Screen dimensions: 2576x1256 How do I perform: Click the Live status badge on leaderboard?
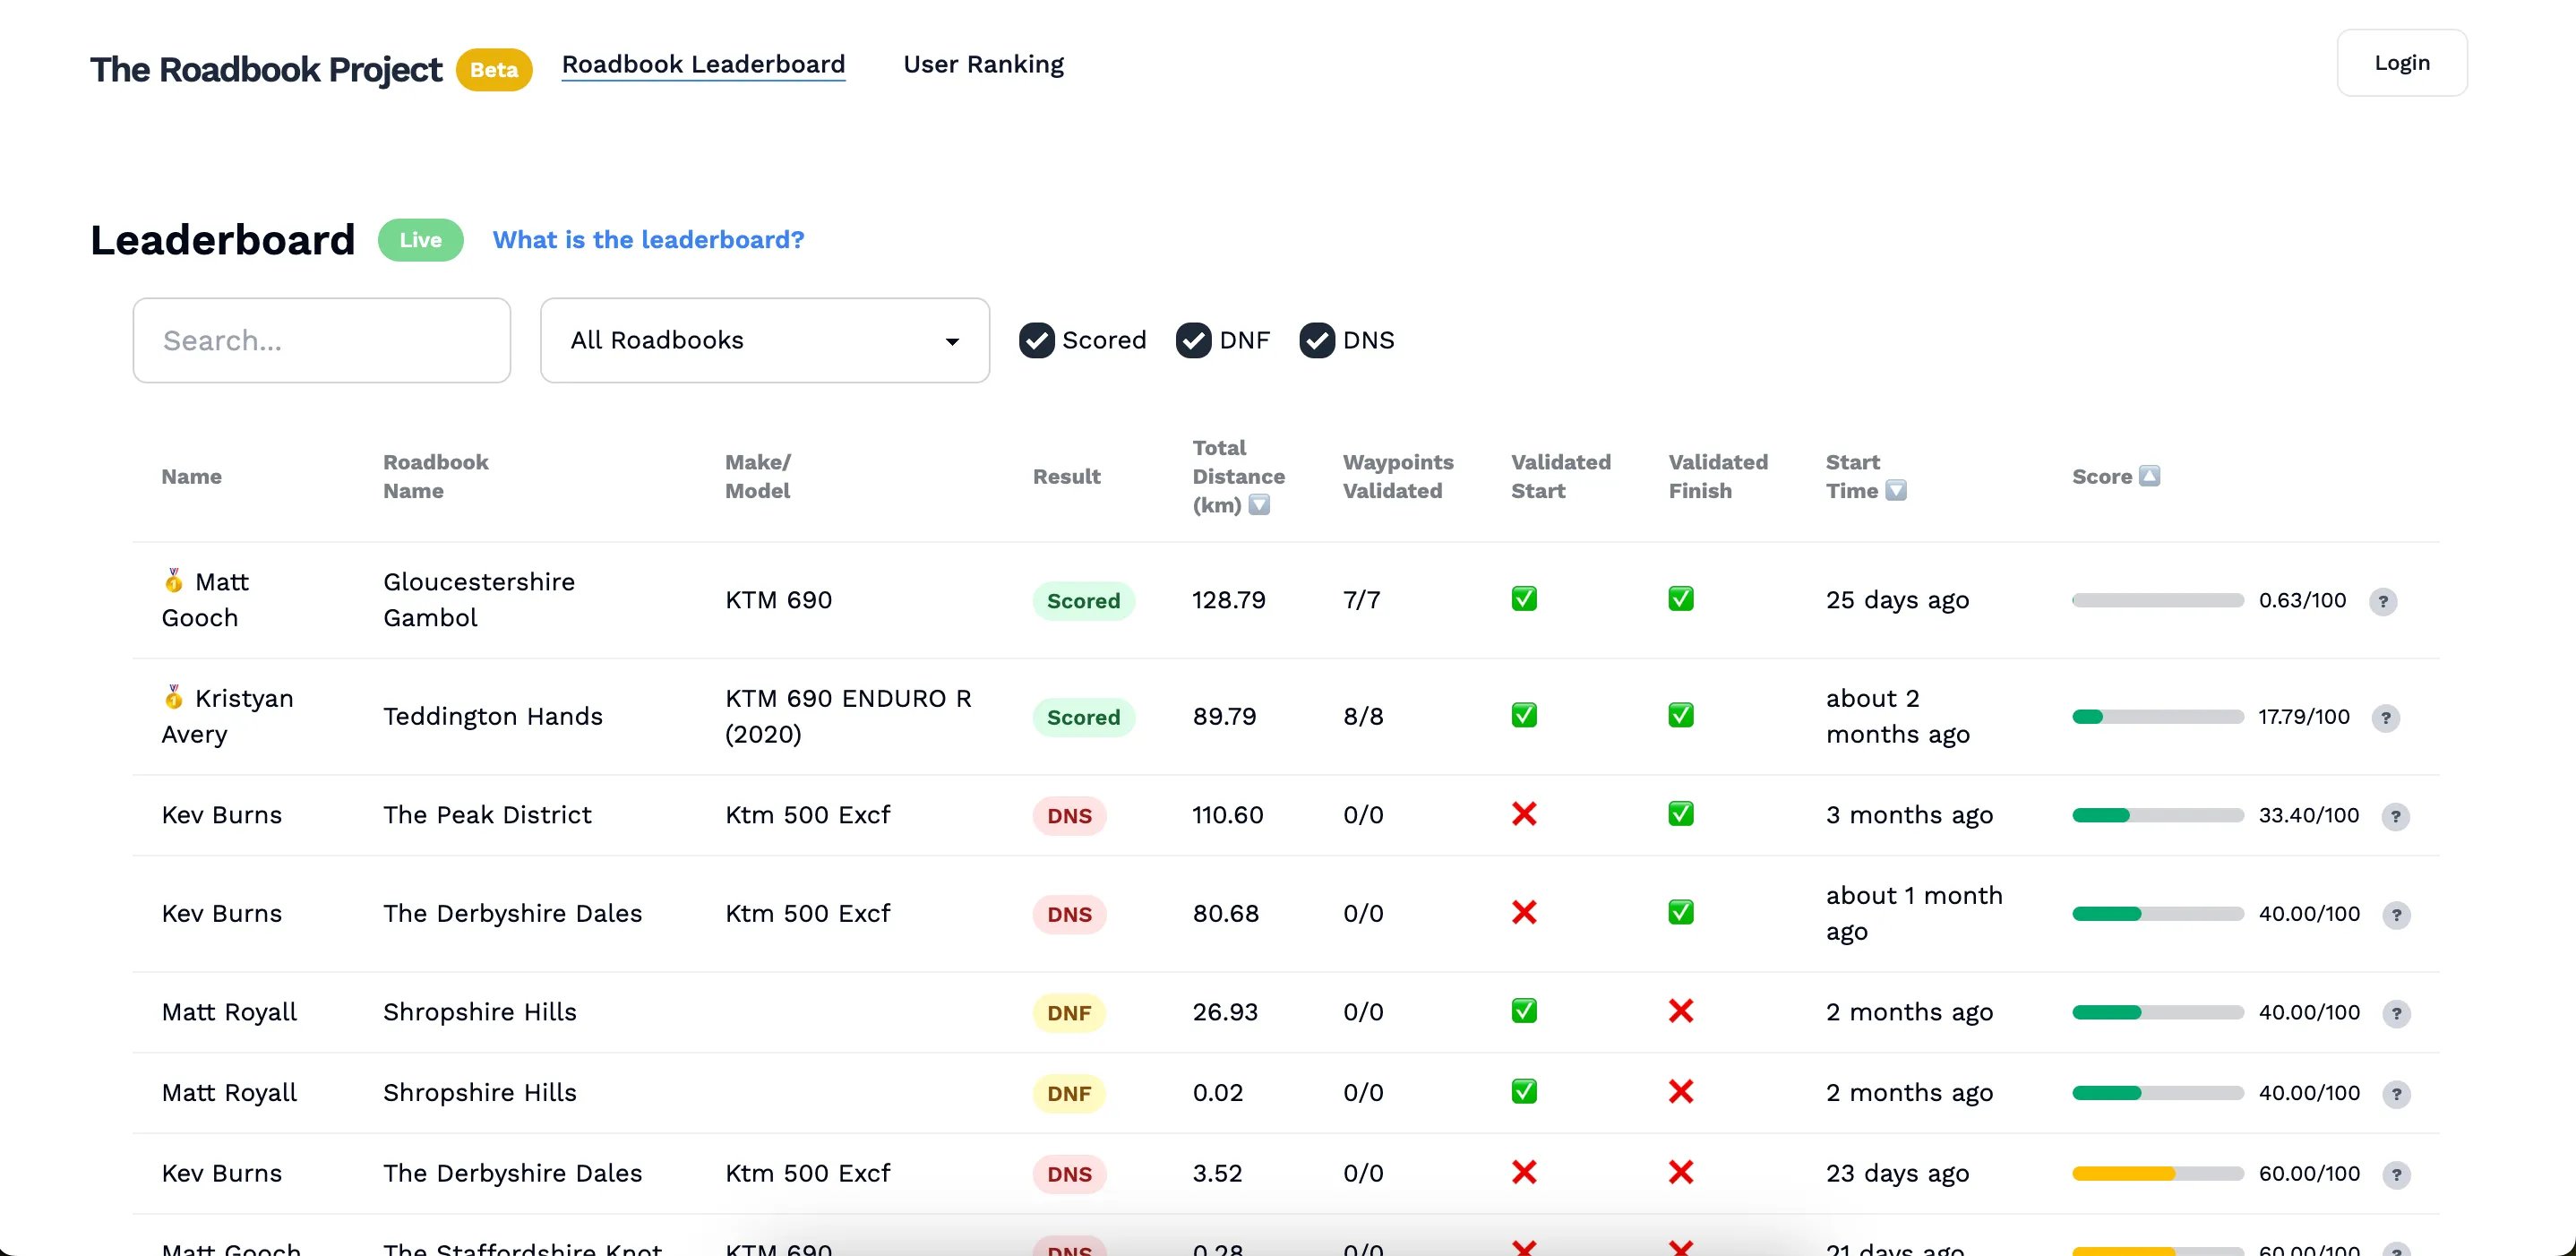pos(419,238)
